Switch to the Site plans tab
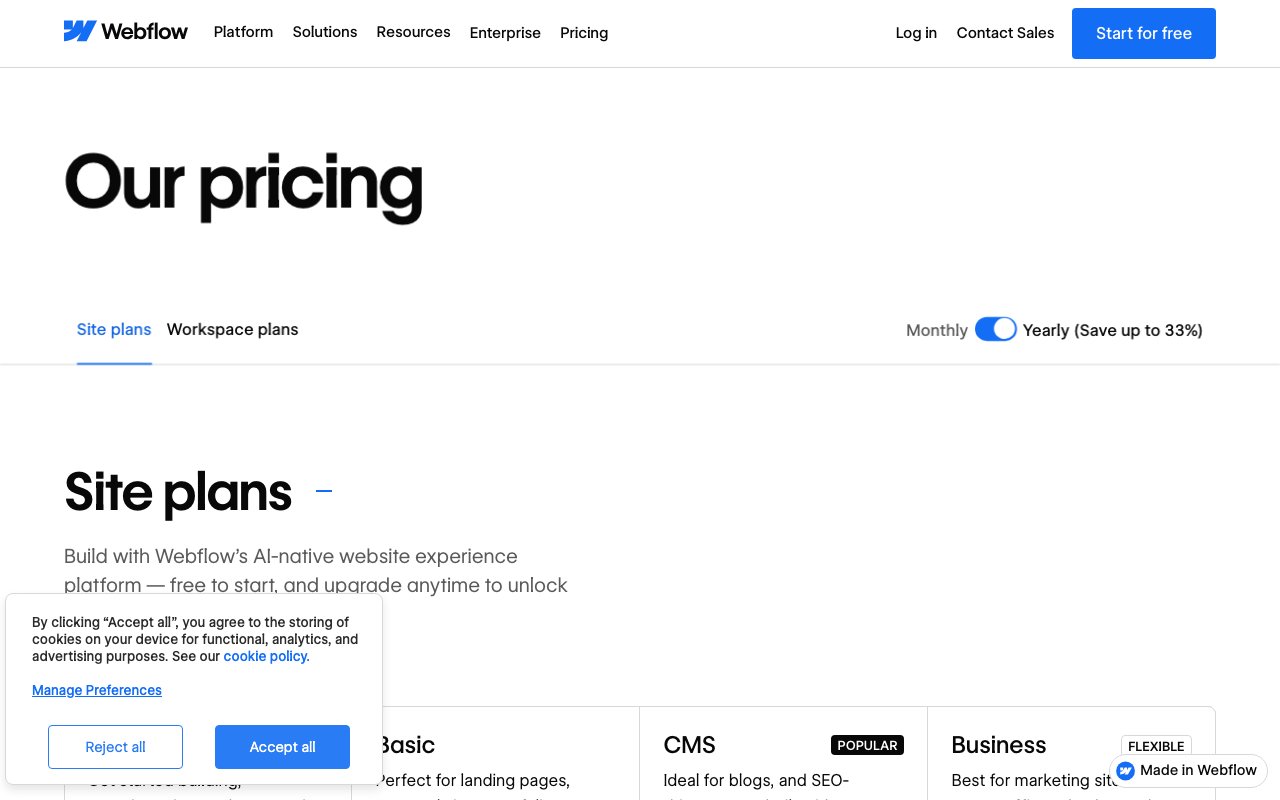This screenshot has height=800, width=1280. [114, 329]
